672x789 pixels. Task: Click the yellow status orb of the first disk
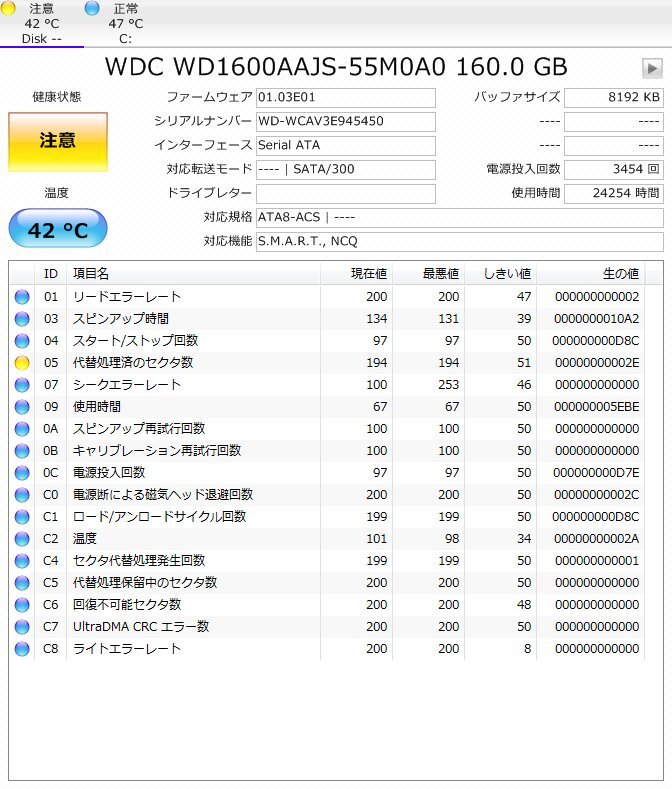[x=8, y=8]
